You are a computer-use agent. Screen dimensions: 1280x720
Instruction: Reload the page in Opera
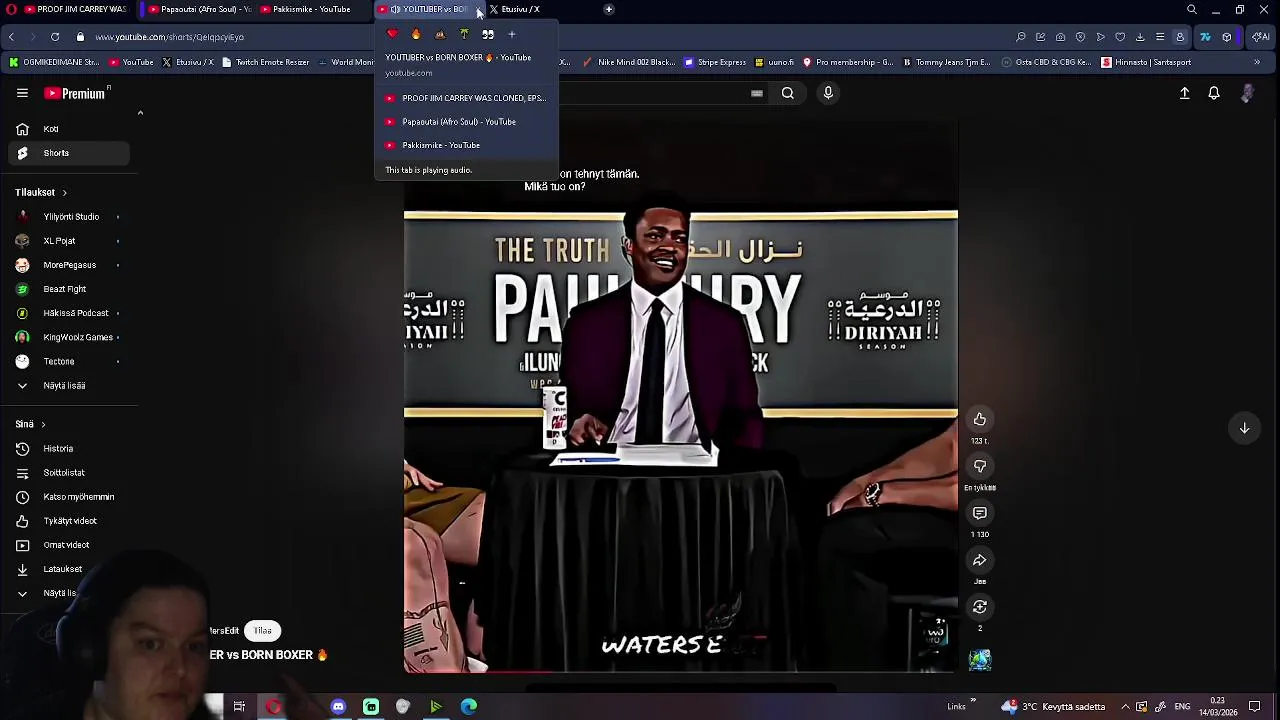click(x=55, y=37)
